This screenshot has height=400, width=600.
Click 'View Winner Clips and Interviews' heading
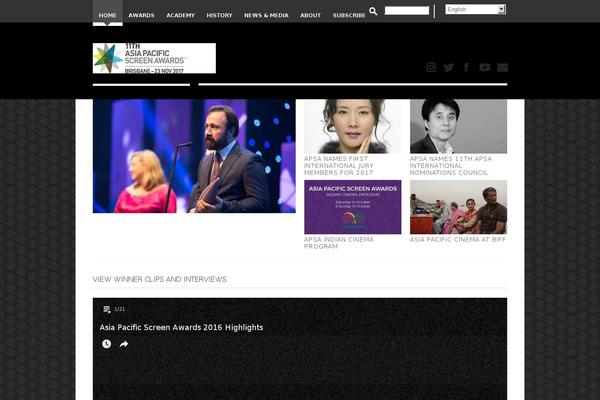[160, 279]
